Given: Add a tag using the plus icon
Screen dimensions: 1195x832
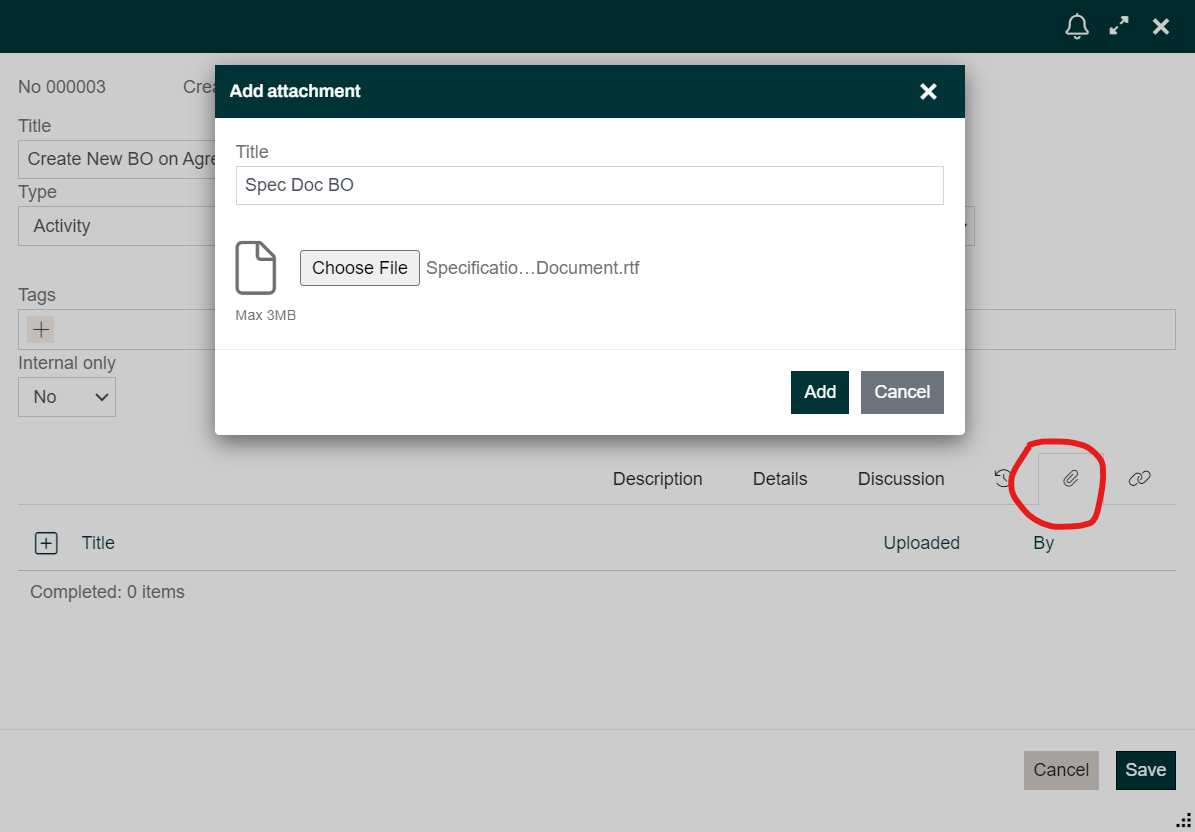Looking at the screenshot, I should tap(39, 329).
